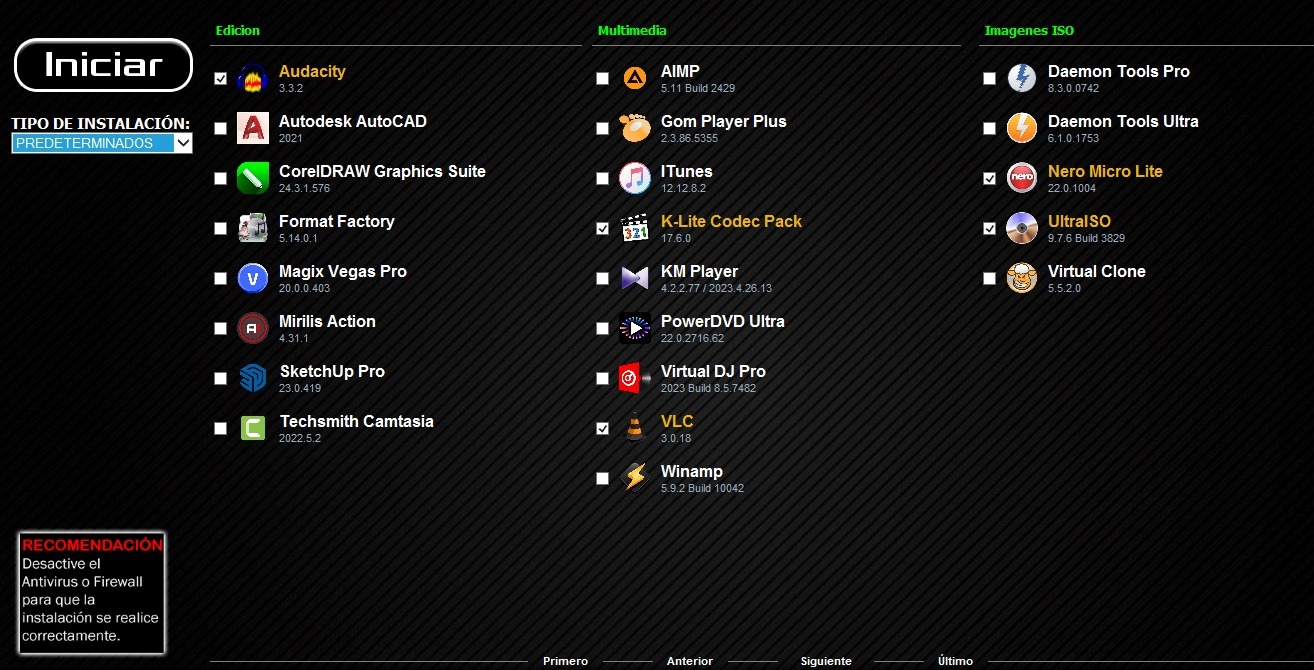1314x670 pixels.
Task: Open the Tipo de Instalación dropdown
Action: pos(102,143)
